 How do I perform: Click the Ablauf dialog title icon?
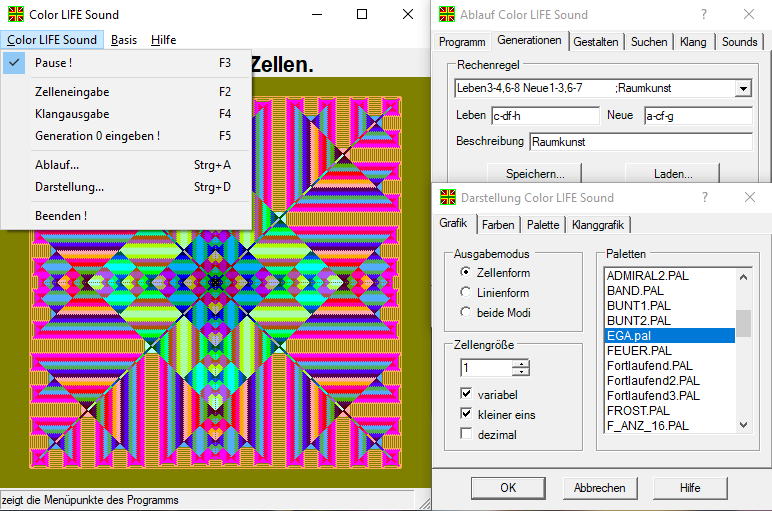(447, 14)
